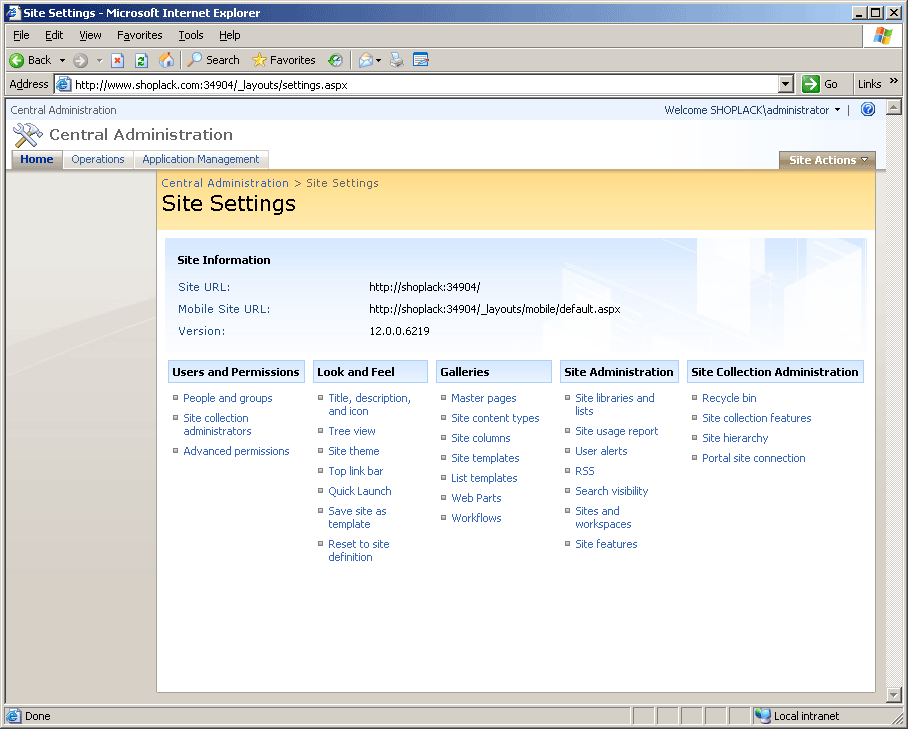Click the Links toolbar label

coord(869,84)
